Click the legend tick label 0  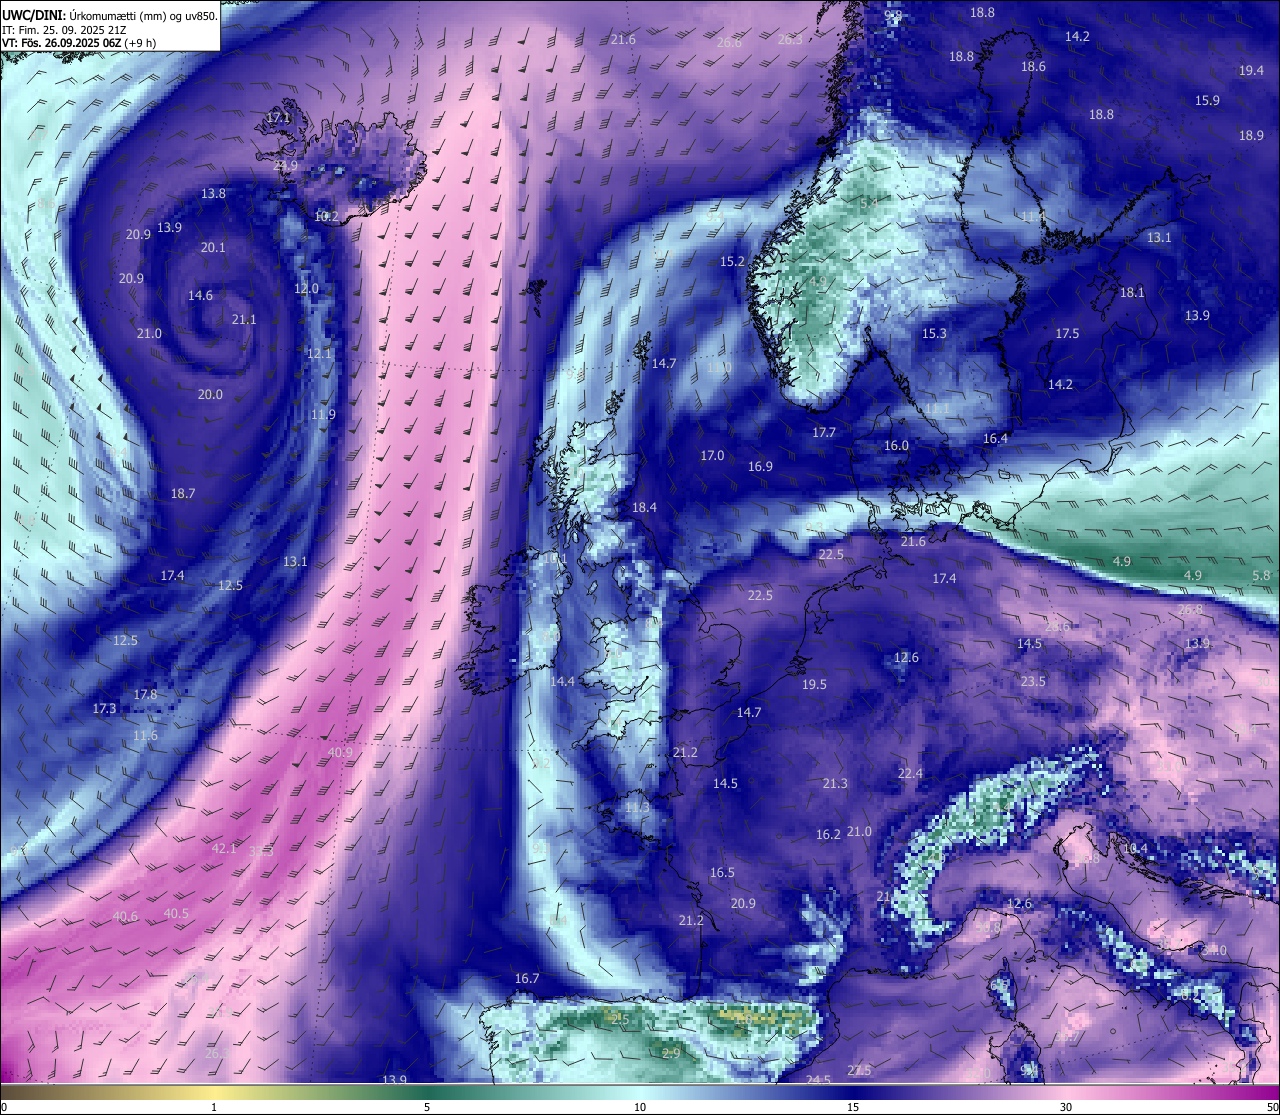coord(4,1107)
